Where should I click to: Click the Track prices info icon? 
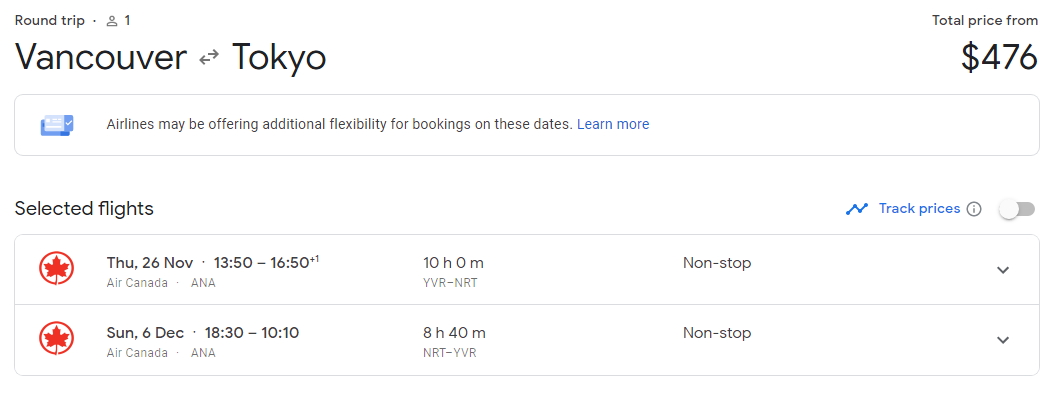(974, 209)
